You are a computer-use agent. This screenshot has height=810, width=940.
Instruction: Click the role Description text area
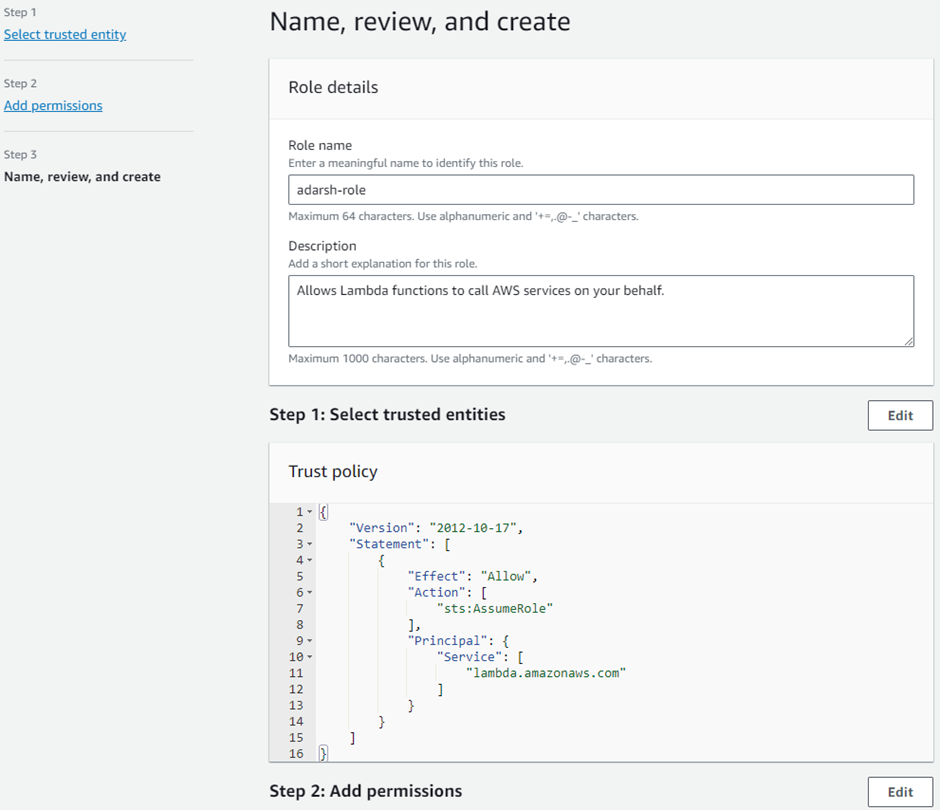click(x=600, y=310)
